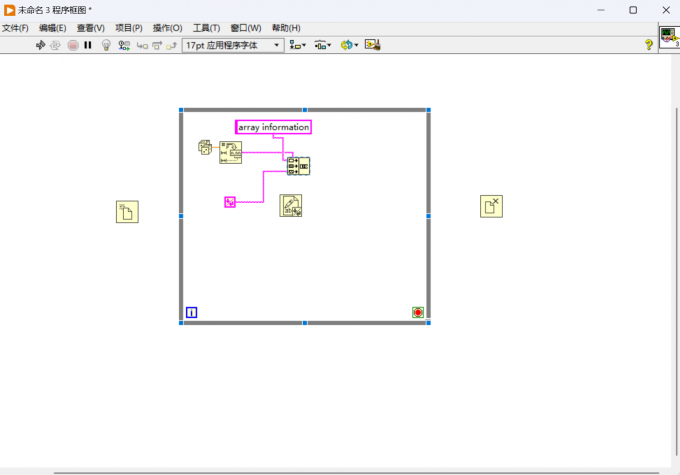Close the block diagram window
The width and height of the screenshot is (680, 475).
click(666, 10)
